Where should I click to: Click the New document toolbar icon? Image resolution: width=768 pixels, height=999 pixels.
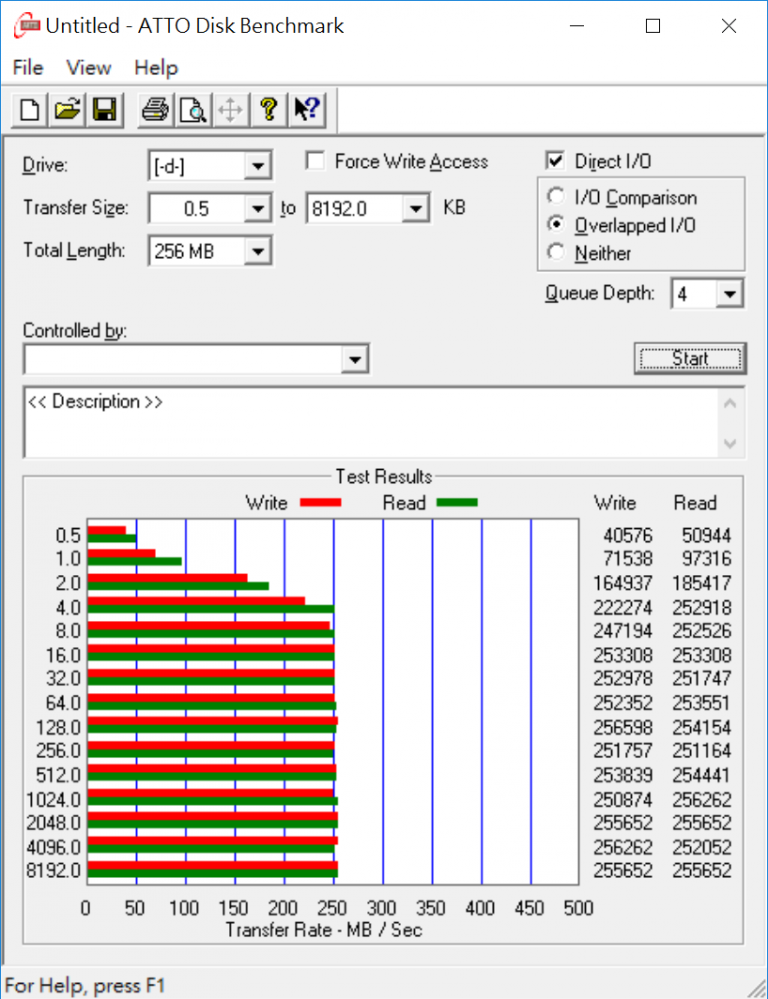point(29,110)
